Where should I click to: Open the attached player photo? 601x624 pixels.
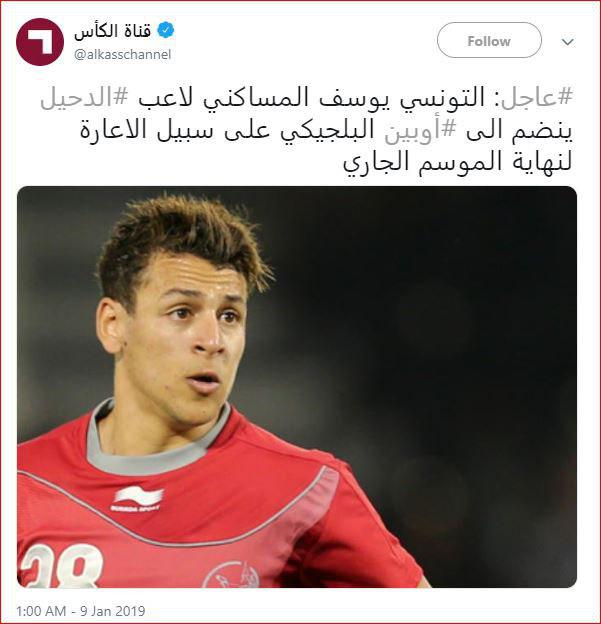click(x=297, y=387)
